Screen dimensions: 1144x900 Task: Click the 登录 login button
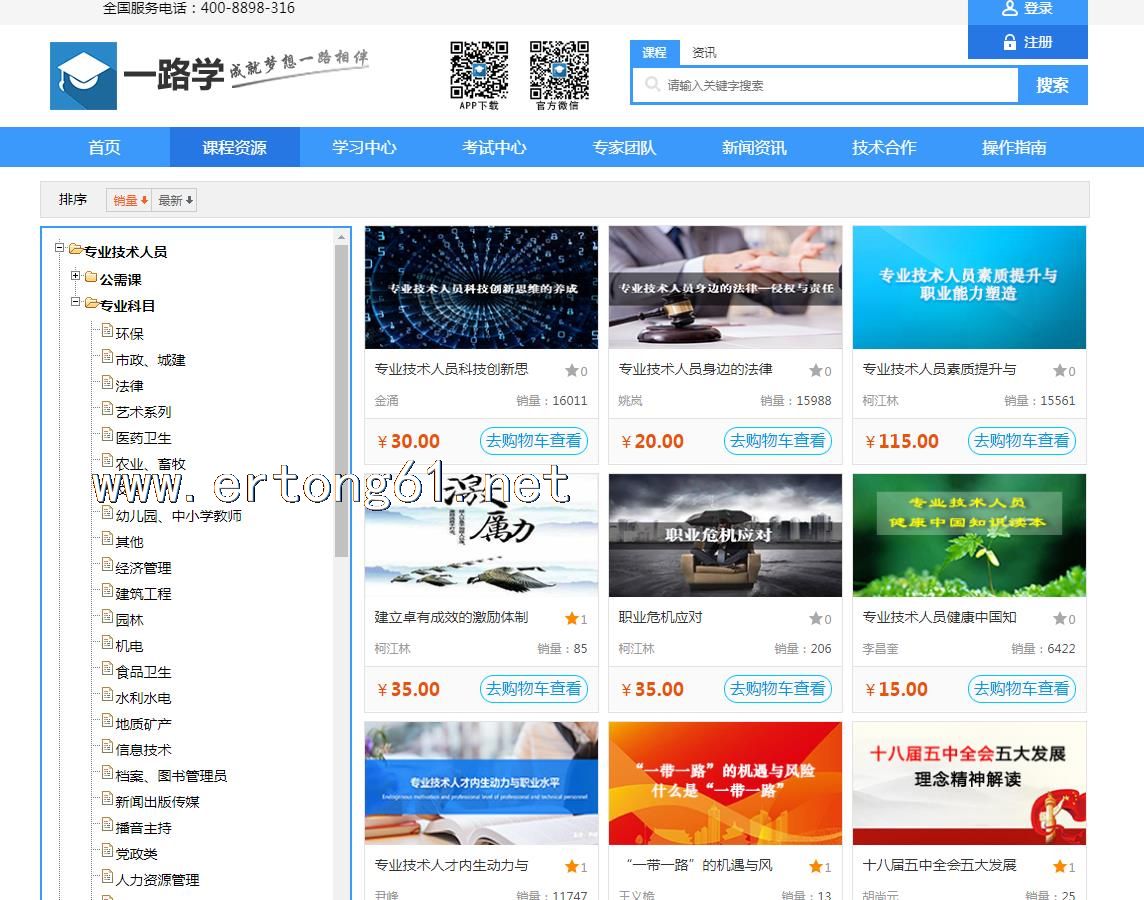1027,9
